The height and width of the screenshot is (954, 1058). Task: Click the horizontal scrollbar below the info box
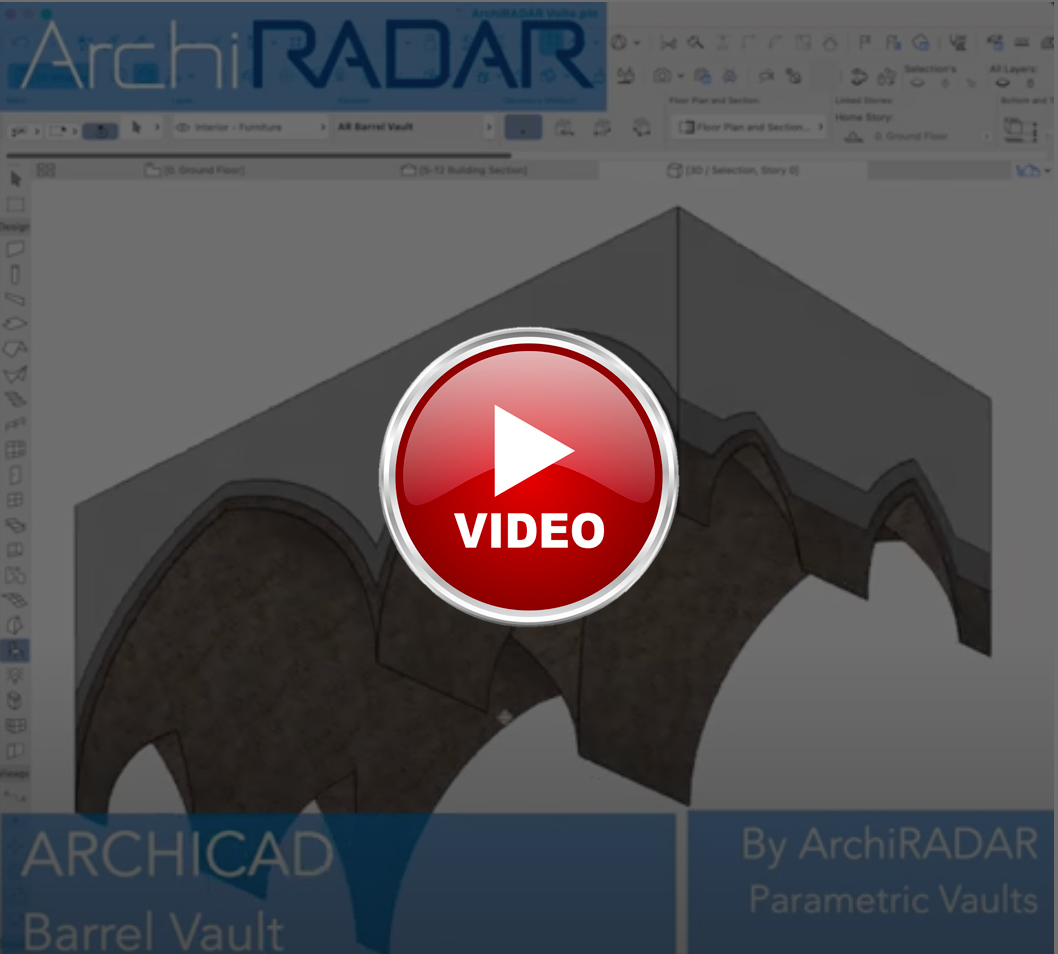point(260,155)
